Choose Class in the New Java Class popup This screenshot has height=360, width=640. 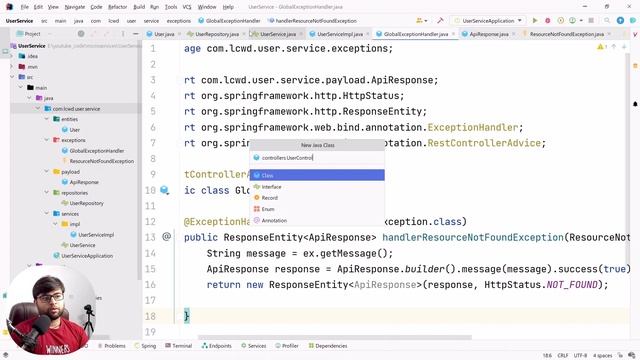pyautogui.click(x=317, y=175)
